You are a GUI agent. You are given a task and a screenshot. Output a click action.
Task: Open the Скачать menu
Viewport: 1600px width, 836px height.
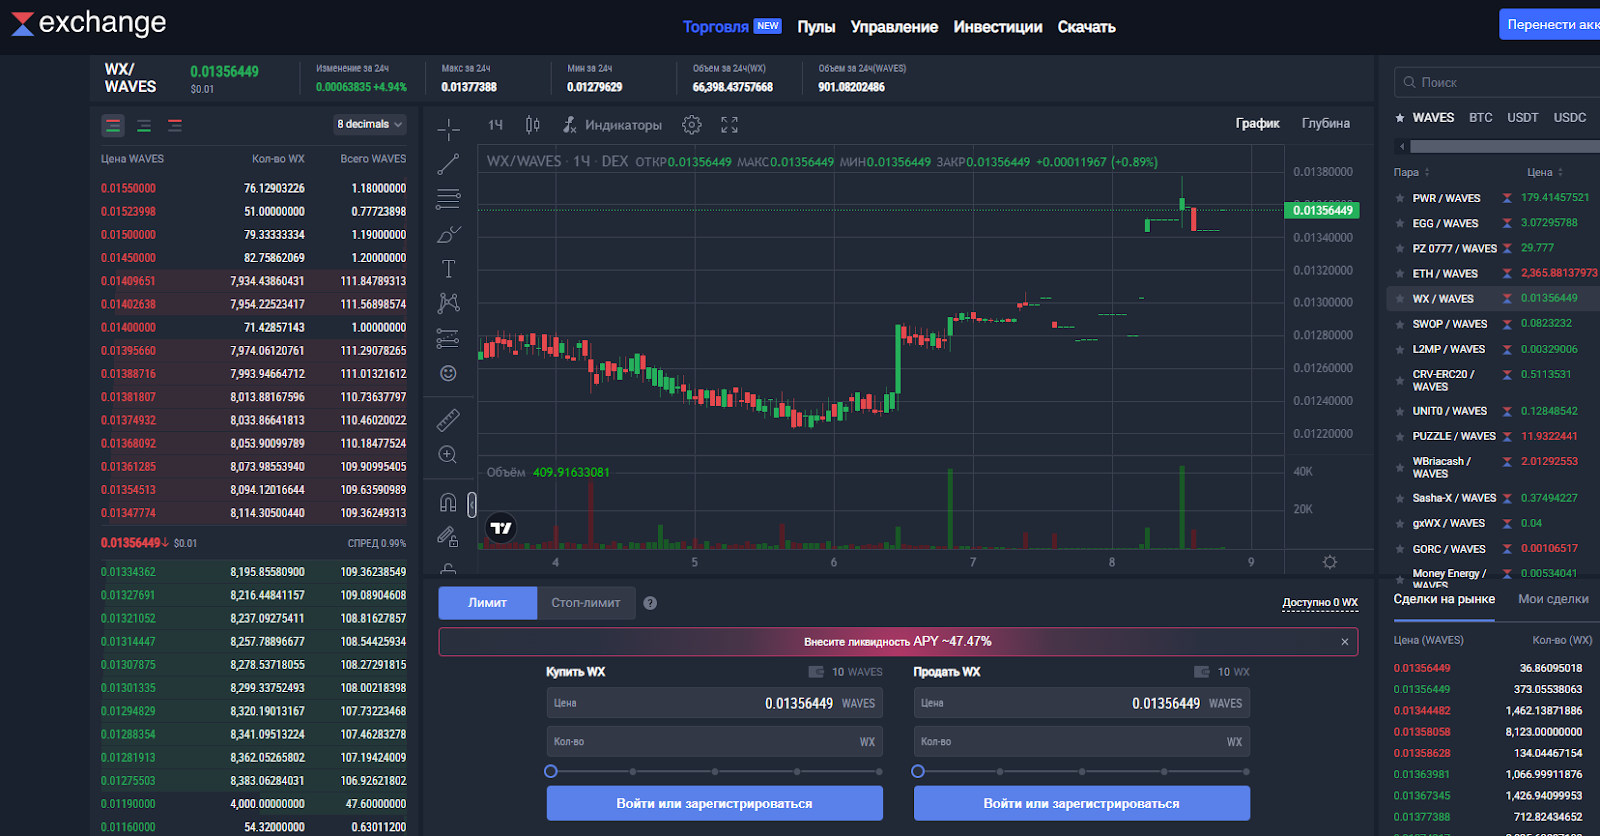[x=1086, y=27]
